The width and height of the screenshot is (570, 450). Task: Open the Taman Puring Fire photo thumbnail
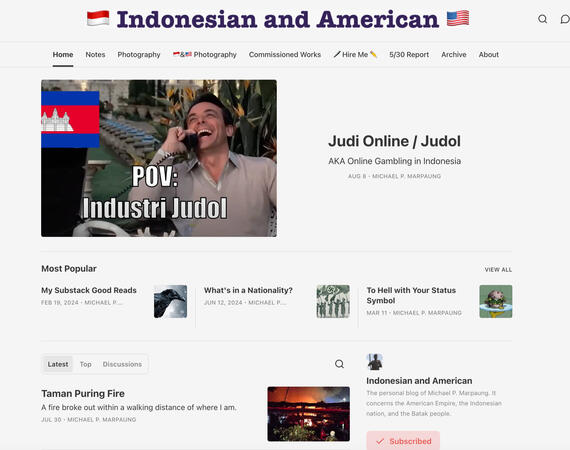pyautogui.click(x=309, y=414)
